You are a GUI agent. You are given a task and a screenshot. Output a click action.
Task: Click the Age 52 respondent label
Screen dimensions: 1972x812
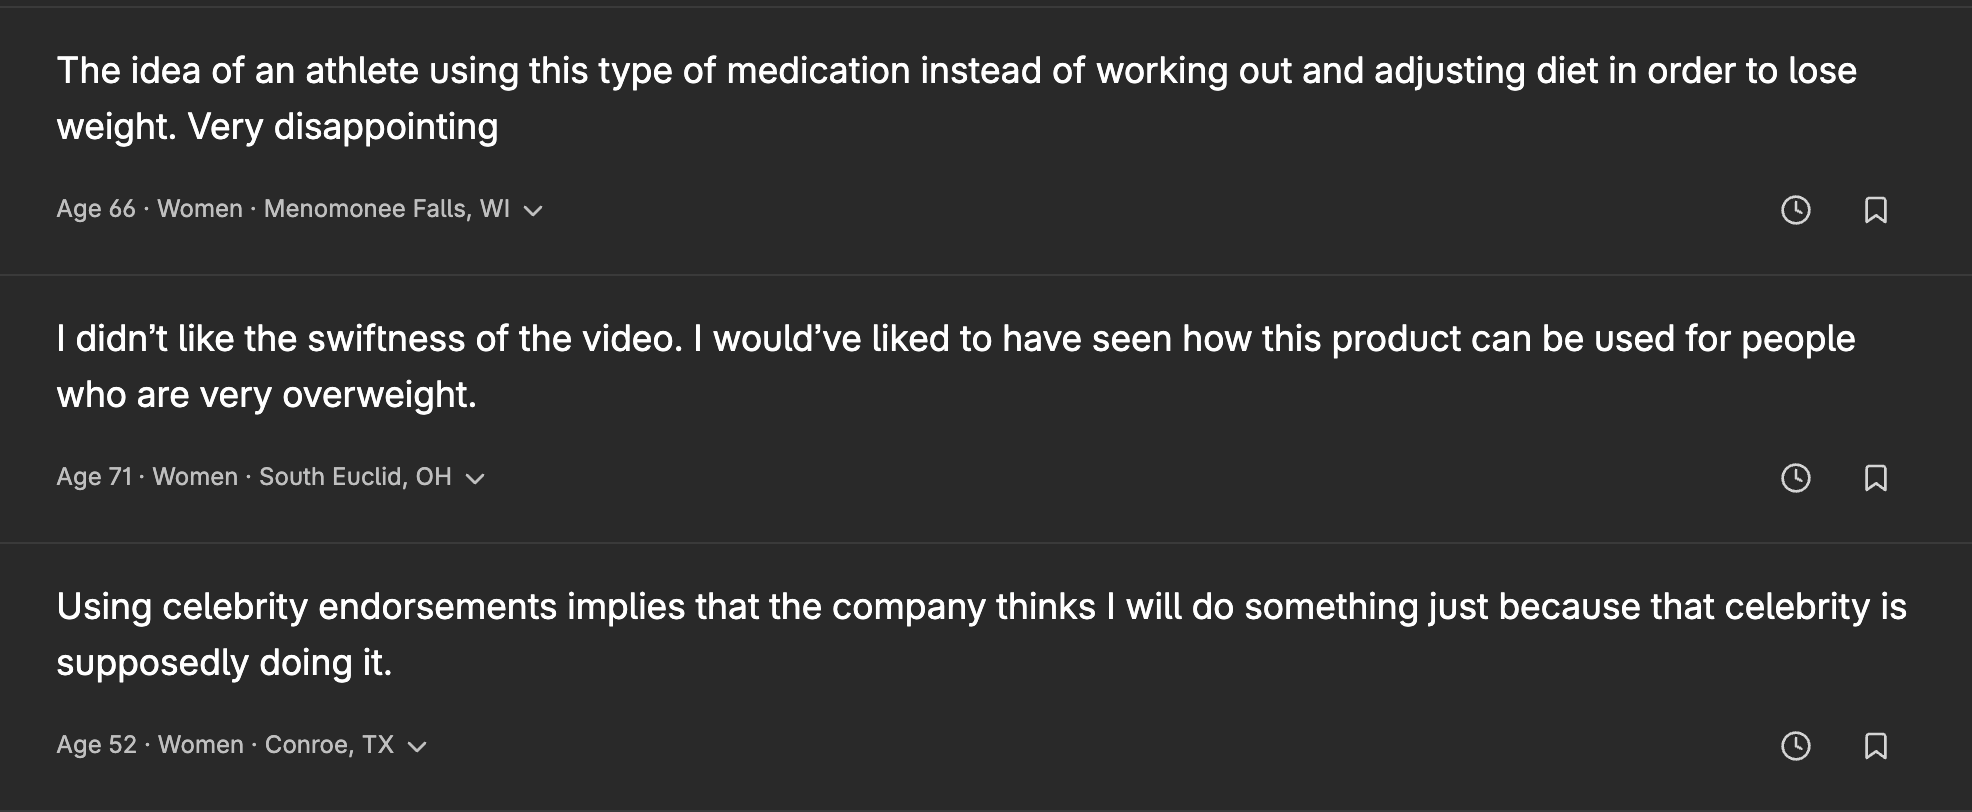pos(96,745)
